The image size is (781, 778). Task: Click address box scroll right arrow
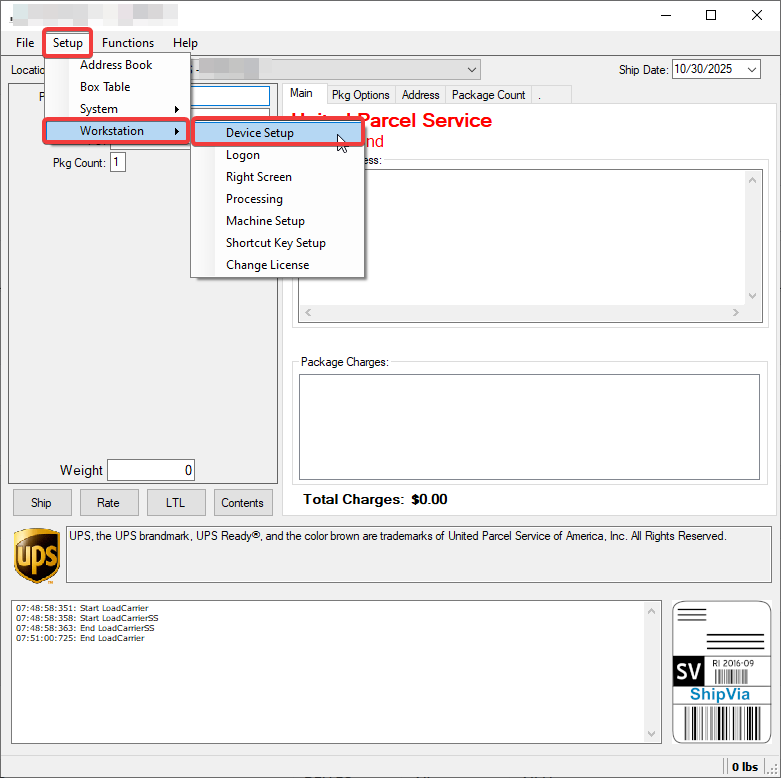[736, 312]
